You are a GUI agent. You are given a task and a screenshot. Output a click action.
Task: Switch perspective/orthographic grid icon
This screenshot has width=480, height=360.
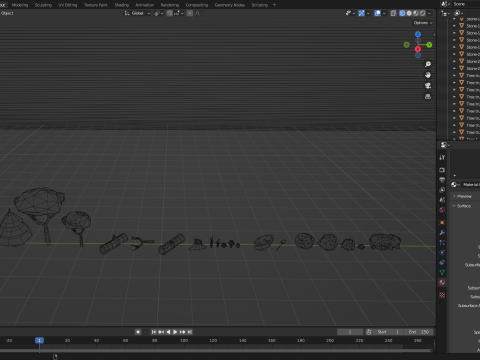(x=428, y=96)
